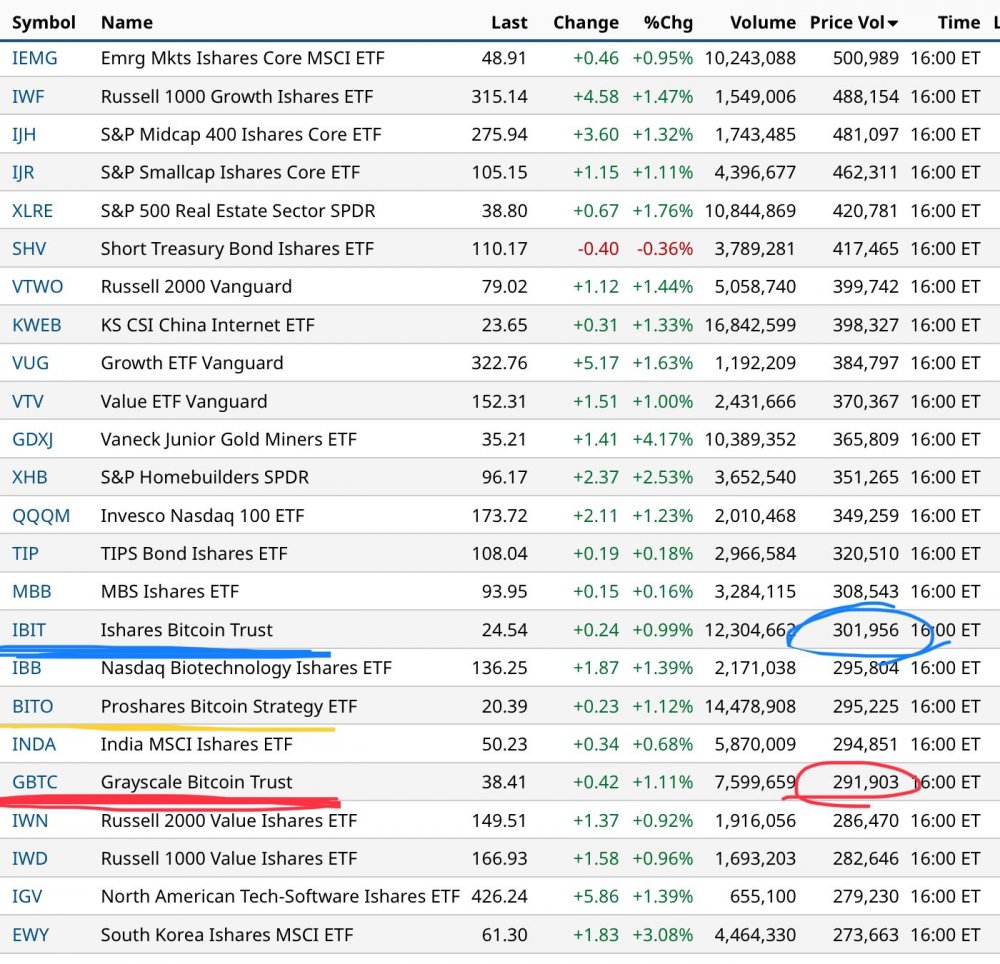
Task: Sort by the Volume column header
Action: 763,23
